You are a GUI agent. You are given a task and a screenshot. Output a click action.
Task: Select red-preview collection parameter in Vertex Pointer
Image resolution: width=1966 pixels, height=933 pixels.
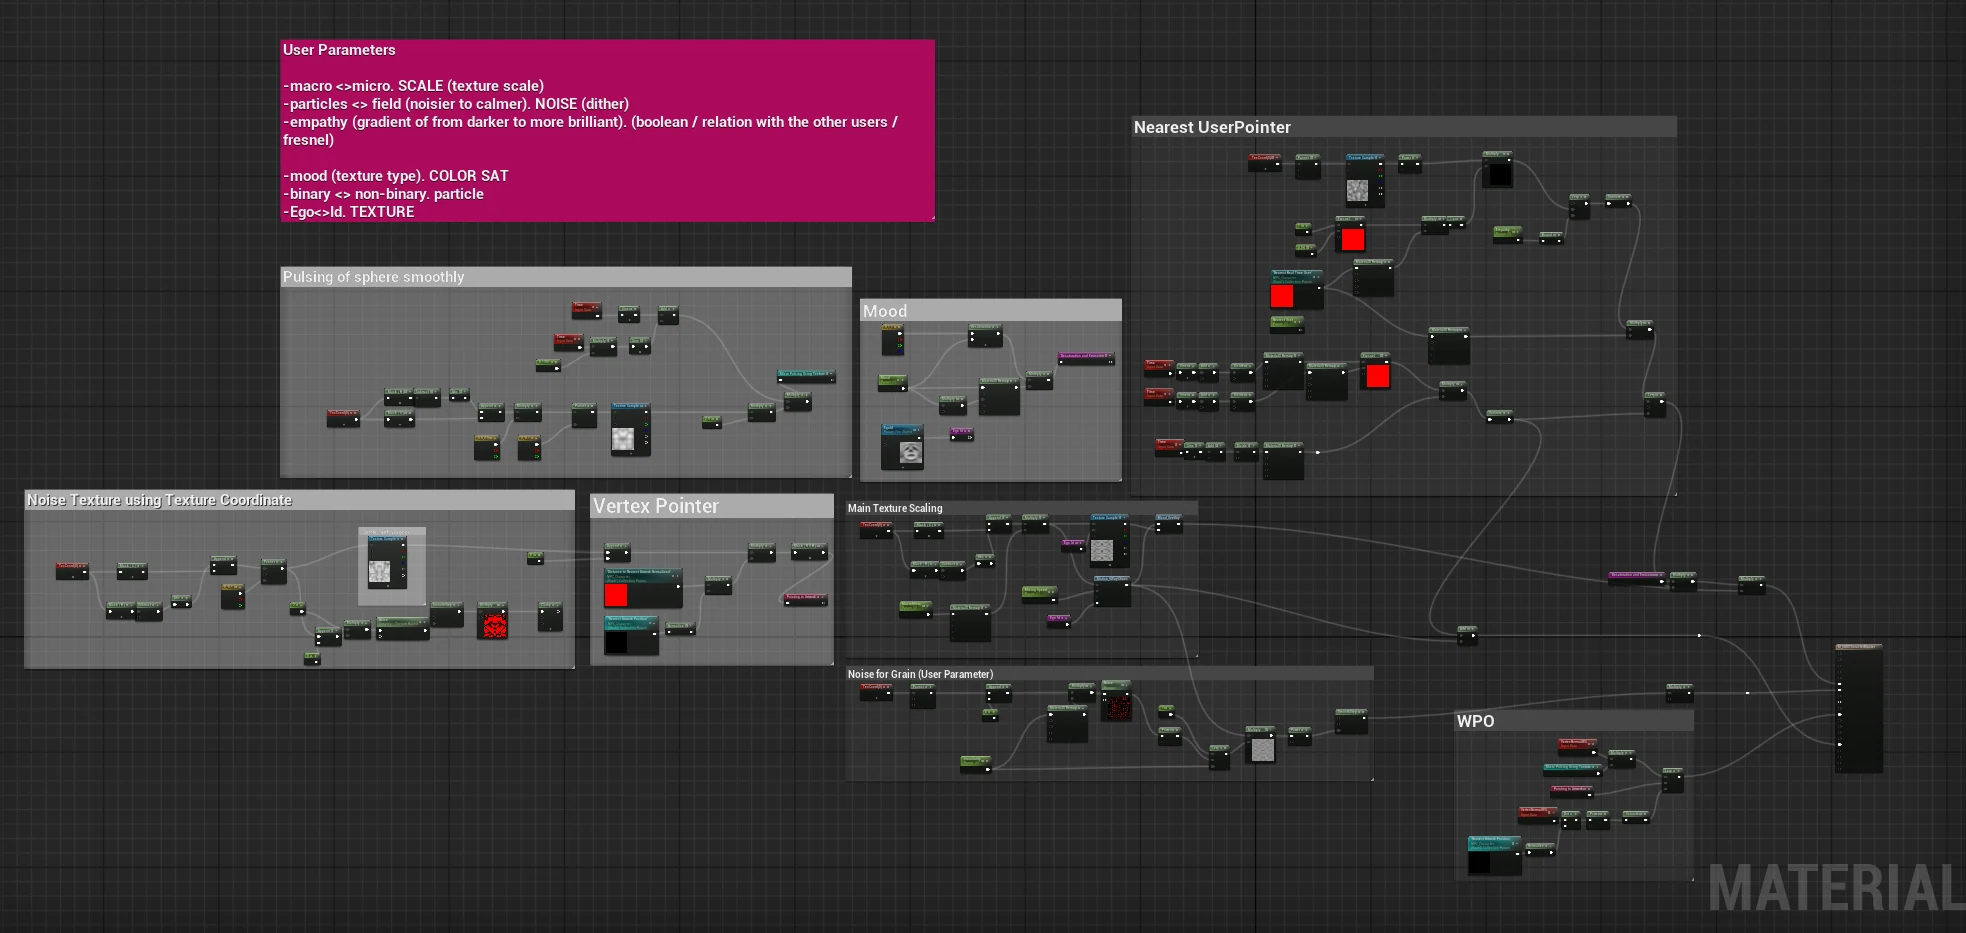pyautogui.click(x=643, y=588)
